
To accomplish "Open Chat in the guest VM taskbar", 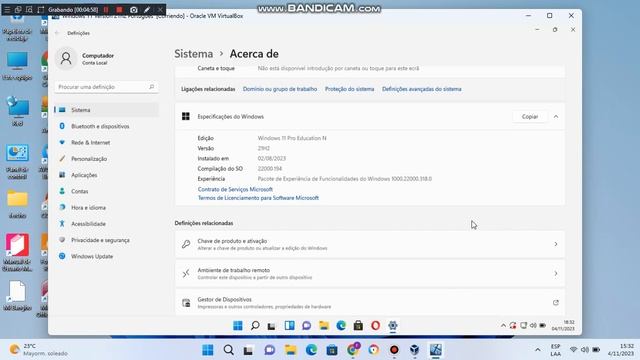I will tap(307, 325).
